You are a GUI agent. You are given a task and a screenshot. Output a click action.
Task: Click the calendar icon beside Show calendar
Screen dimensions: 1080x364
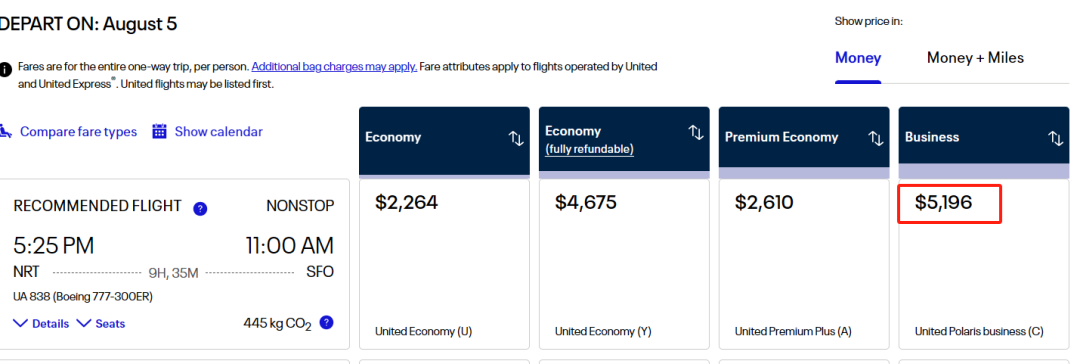pos(159,131)
